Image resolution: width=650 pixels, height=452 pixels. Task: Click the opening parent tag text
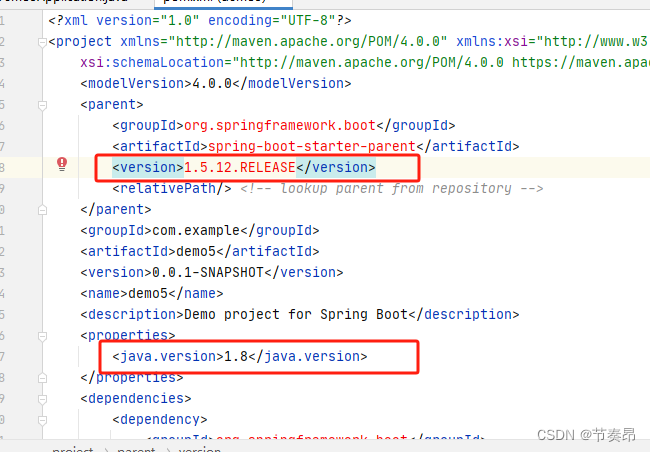pyautogui.click(x=112, y=104)
